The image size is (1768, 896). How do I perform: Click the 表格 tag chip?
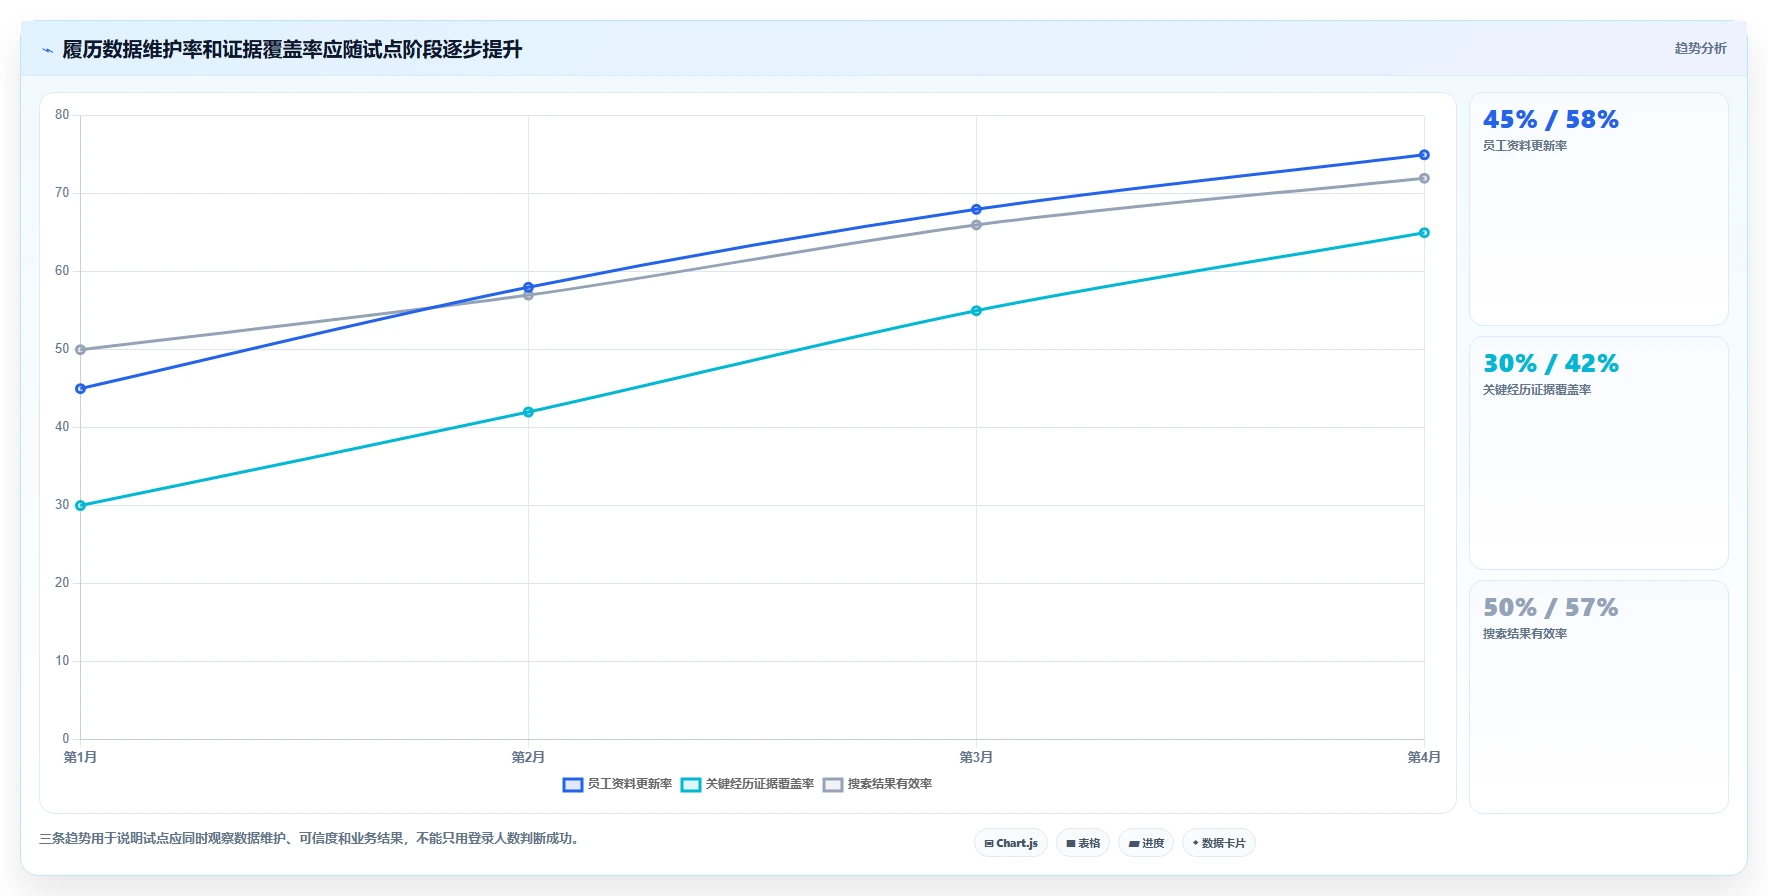pos(1083,843)
